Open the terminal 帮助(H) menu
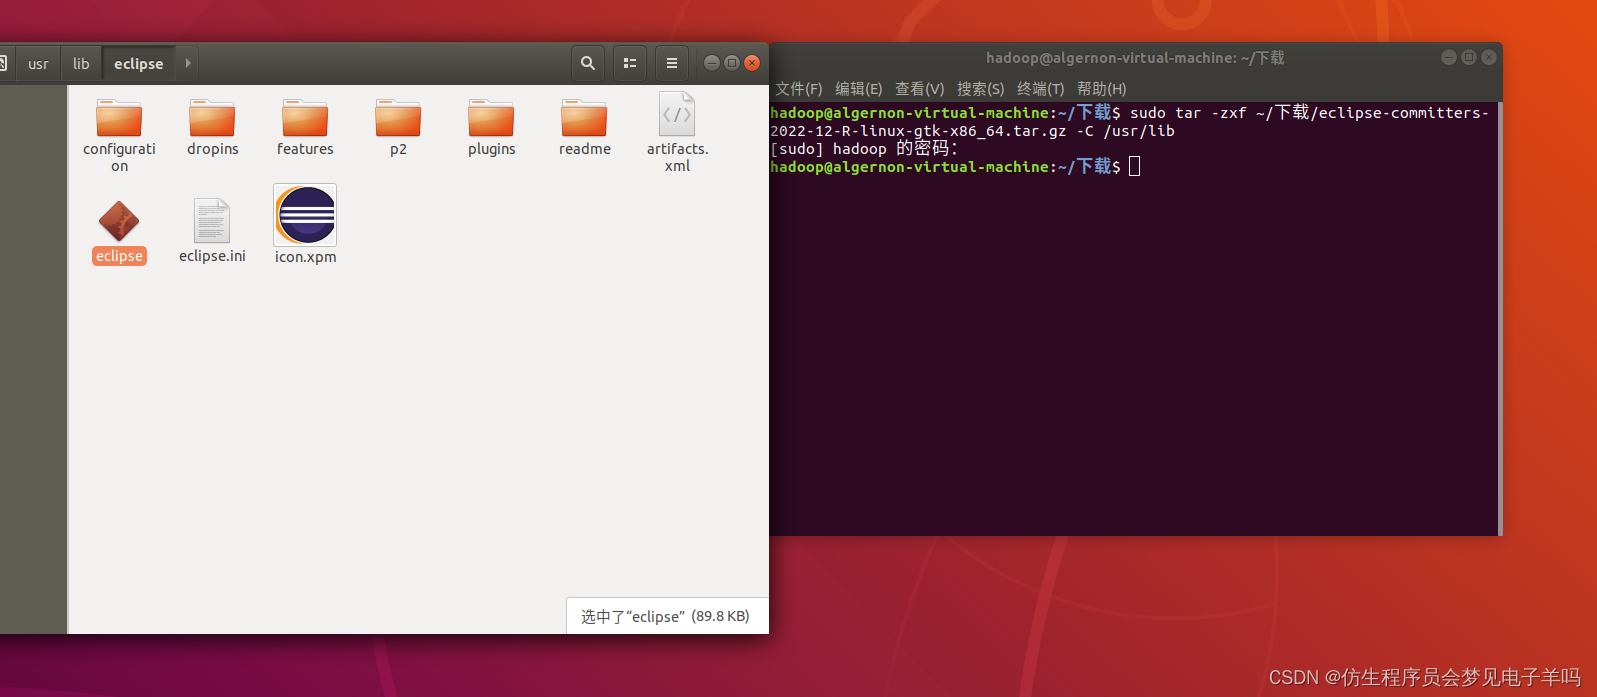The width and height of the screenshot is (1597, 697). pyautogui.click(x=1102, y=89)
